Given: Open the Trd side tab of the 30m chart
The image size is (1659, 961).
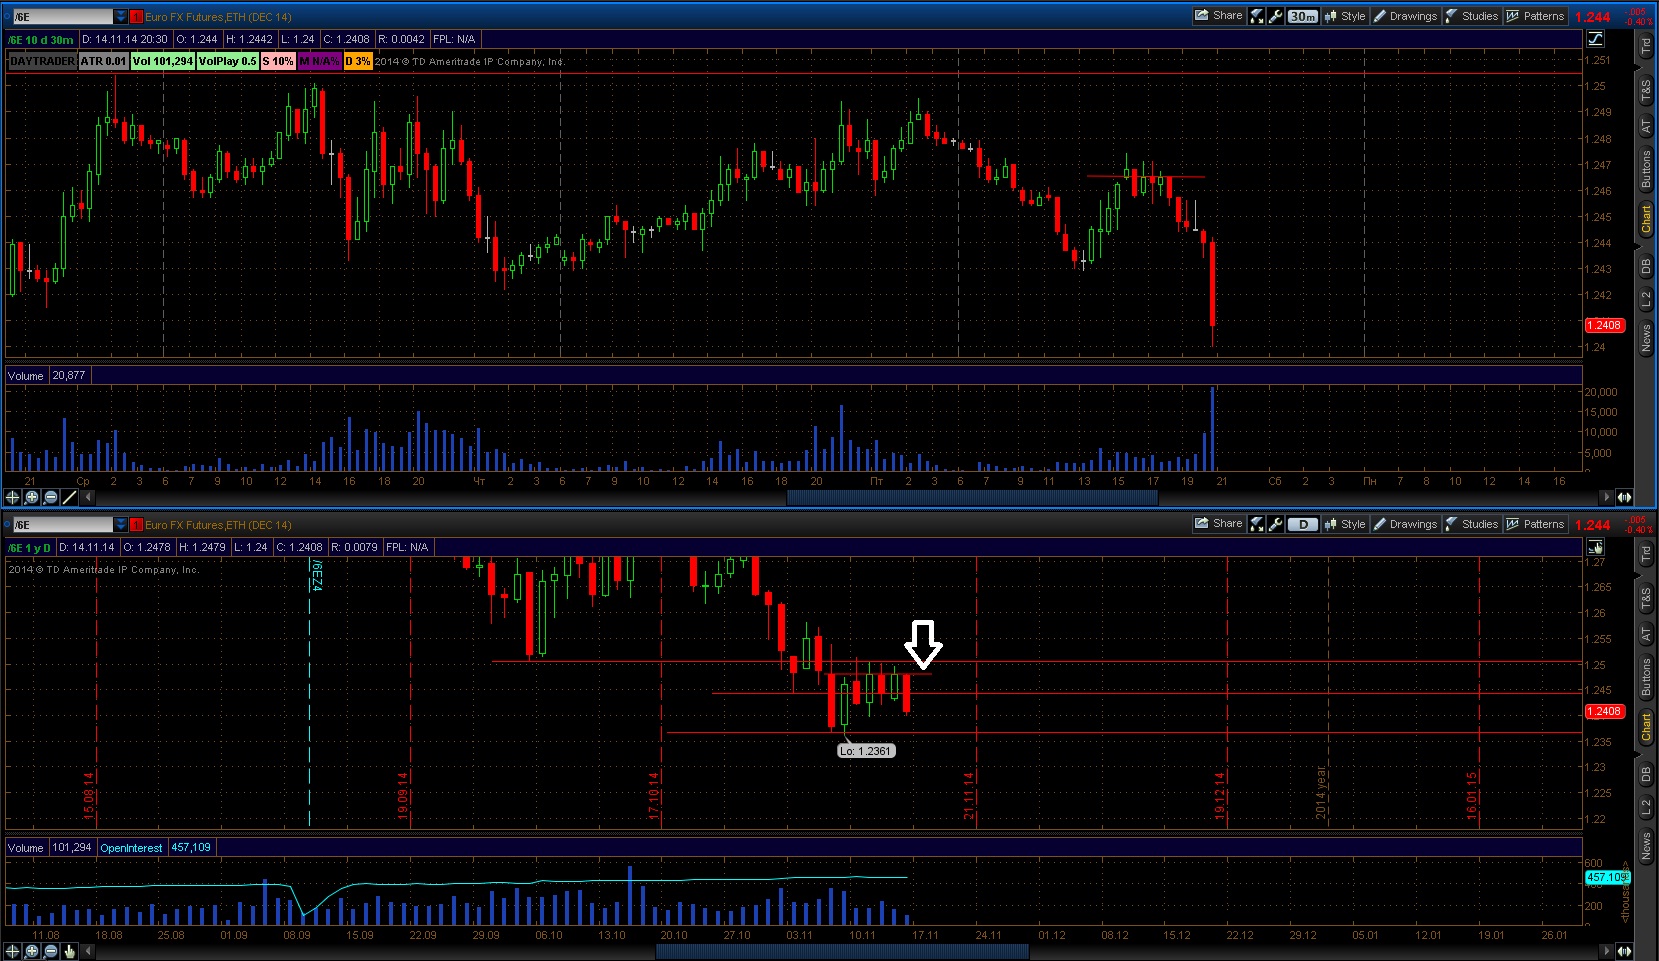Looking at the screenshot, I should (1646, 46).
